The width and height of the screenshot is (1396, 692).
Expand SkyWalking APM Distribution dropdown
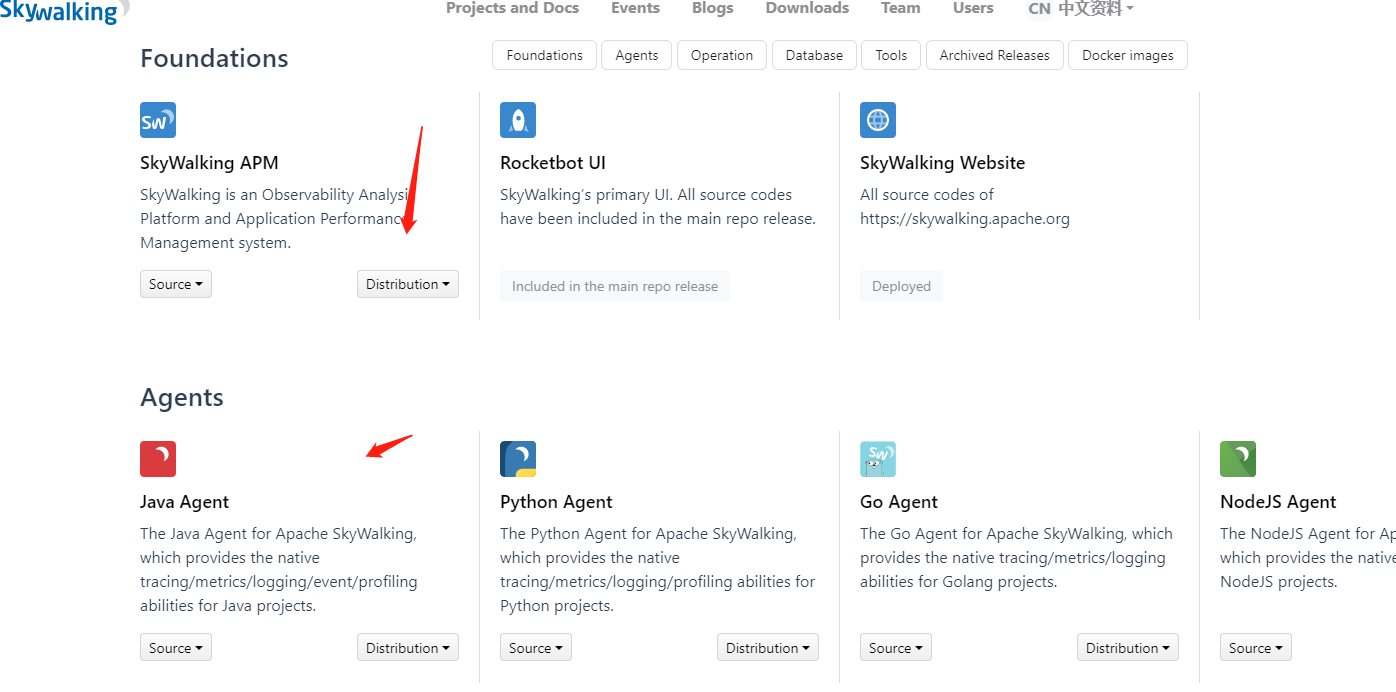[x=408, y=284]
